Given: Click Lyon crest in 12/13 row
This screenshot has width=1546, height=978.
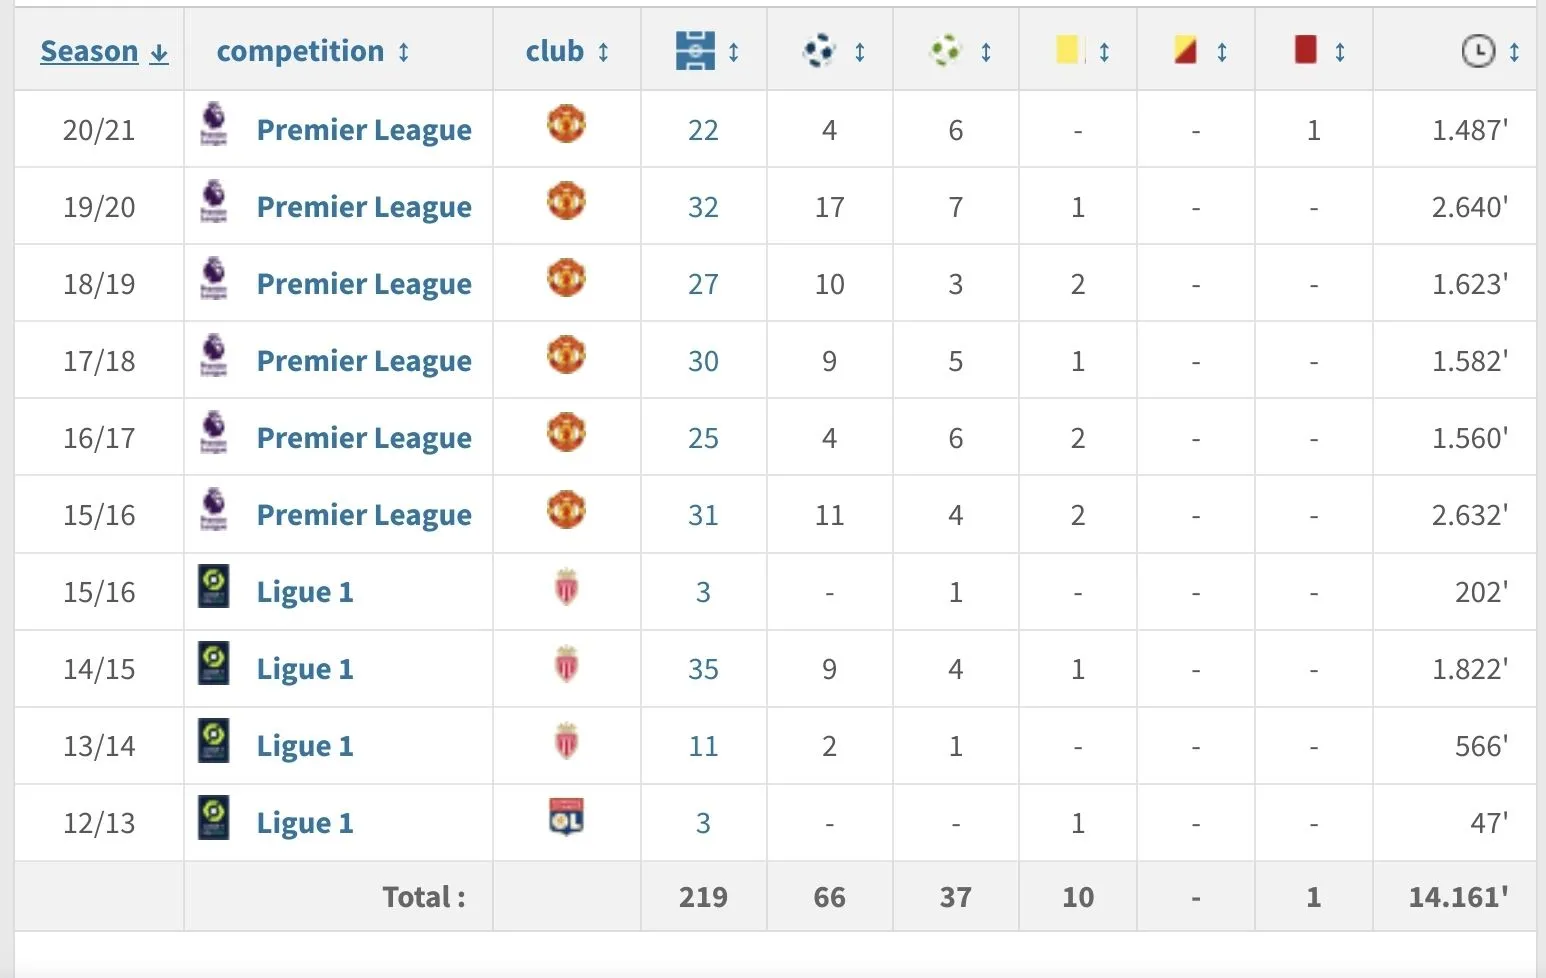Looking at the screenshot, I should (x=566, y=817).
